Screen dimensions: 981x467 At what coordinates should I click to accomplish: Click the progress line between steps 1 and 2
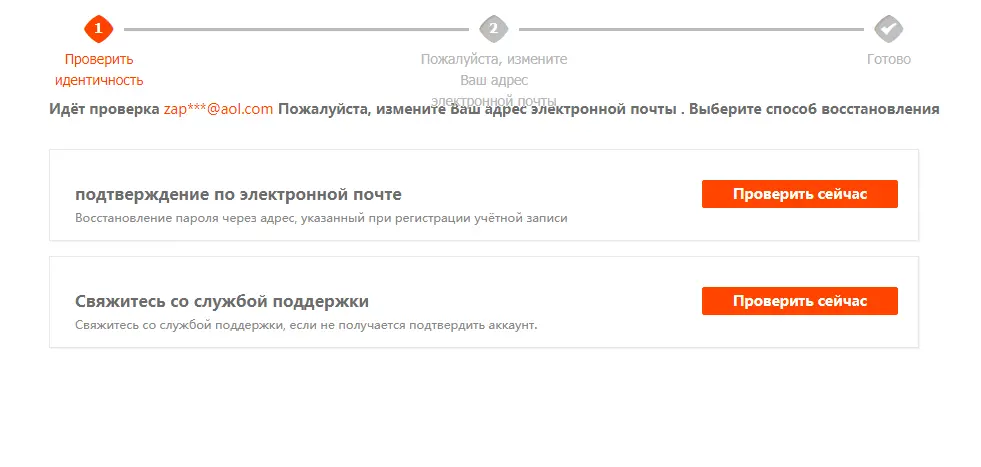point(296,29)
